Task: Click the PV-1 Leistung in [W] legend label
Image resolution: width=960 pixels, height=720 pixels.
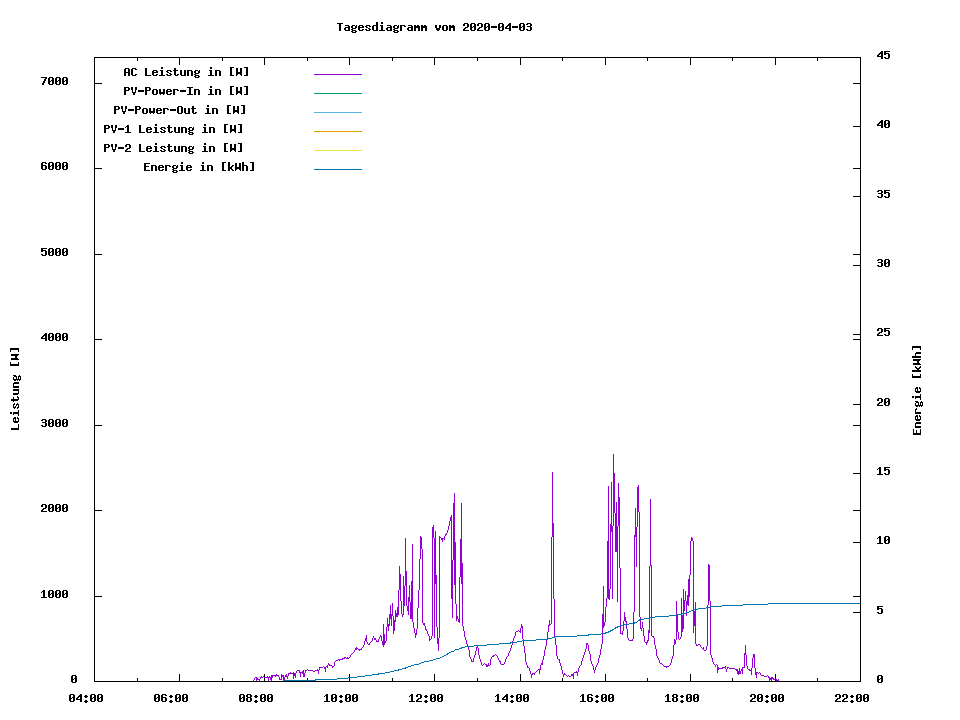Action: 173,129
